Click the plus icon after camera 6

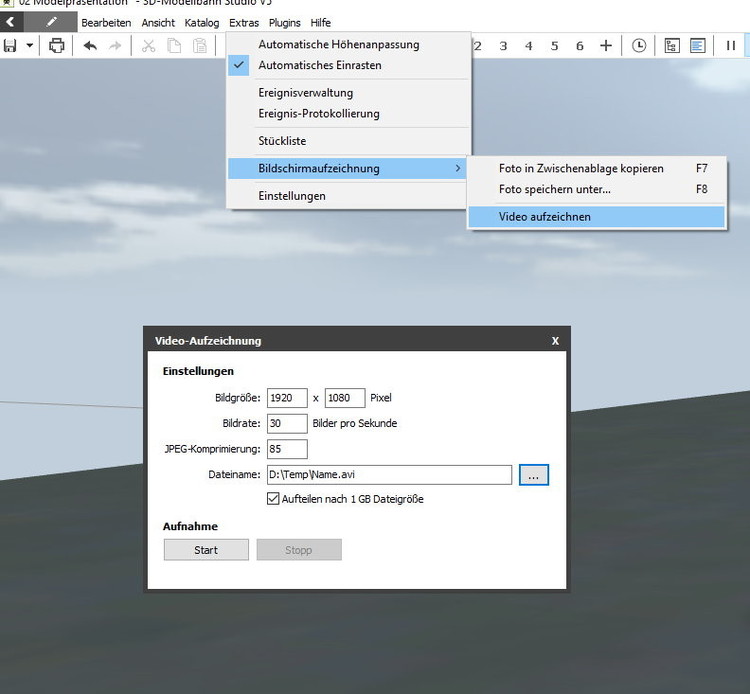pyautogui.click(x=606, y=46)
